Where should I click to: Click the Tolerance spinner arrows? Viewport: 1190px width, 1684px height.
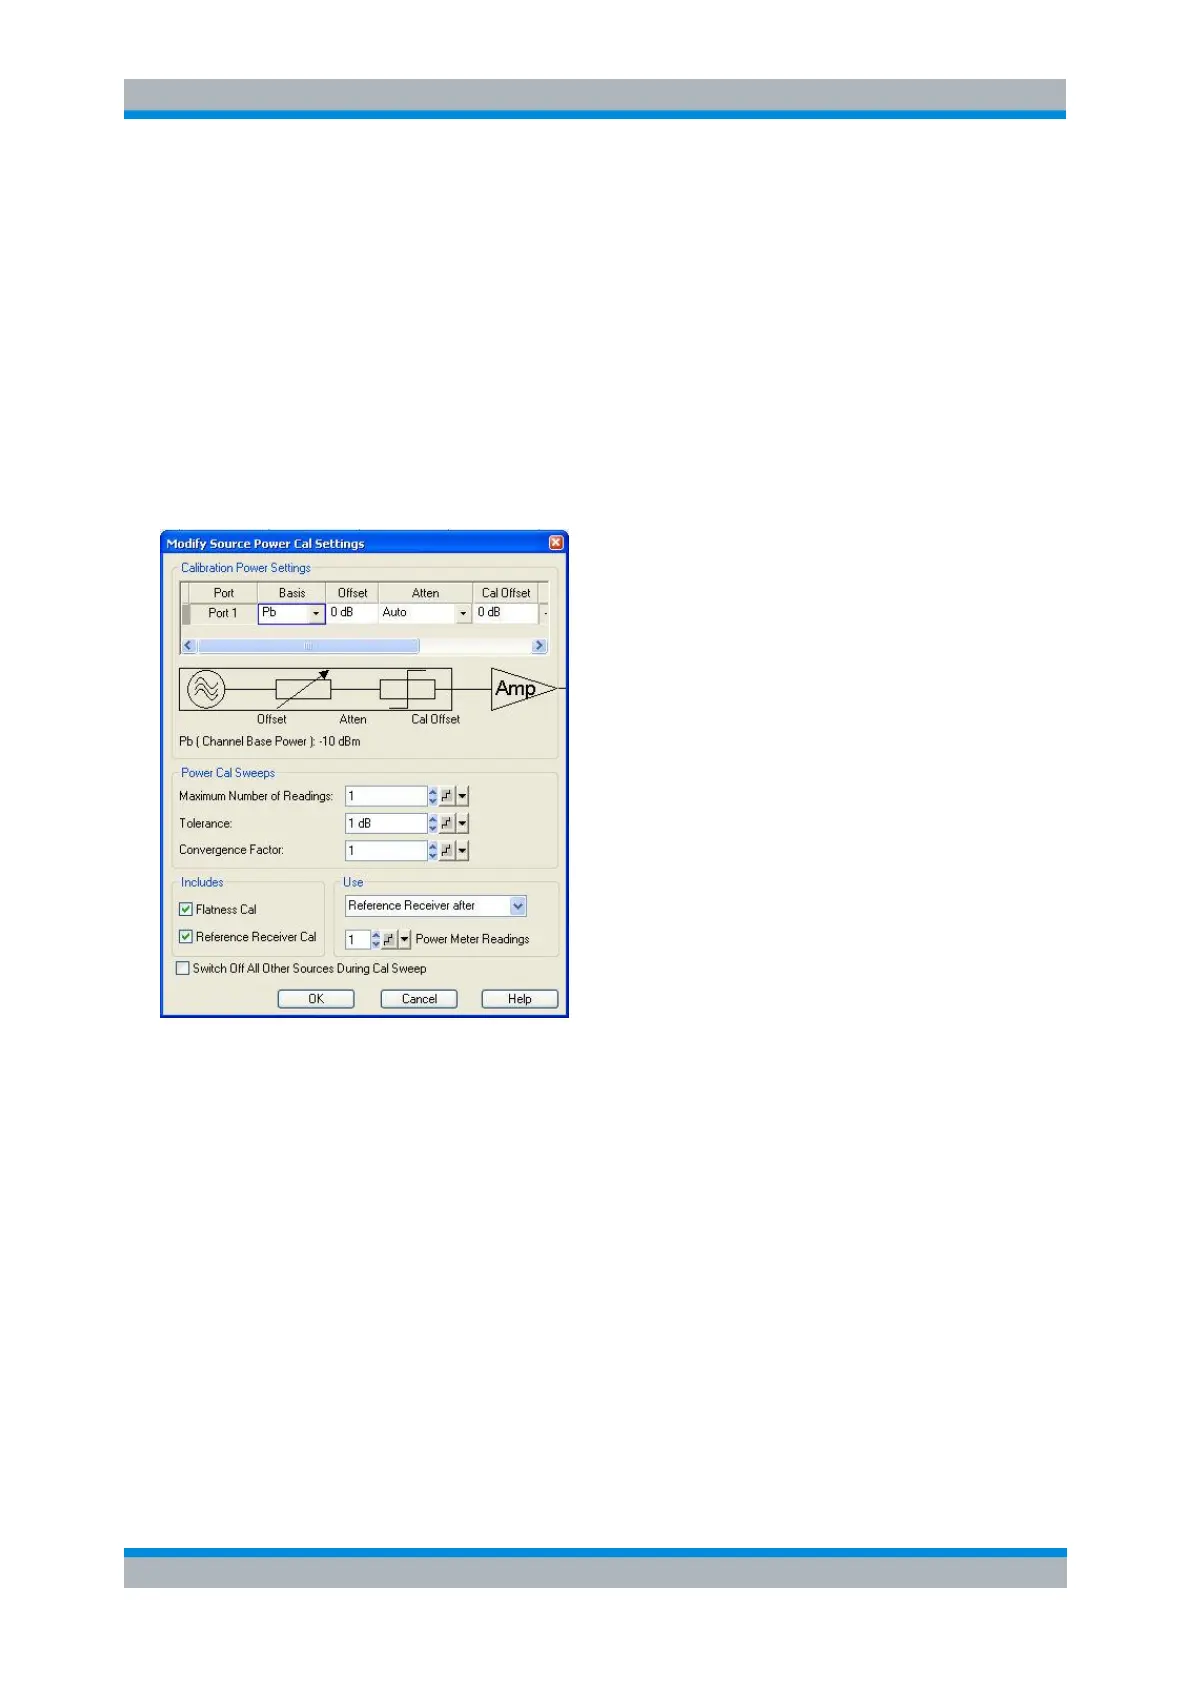[433, 823]
